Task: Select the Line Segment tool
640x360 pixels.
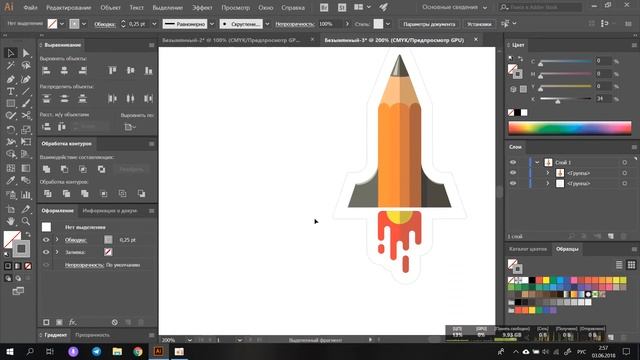Action: point(26,91)
